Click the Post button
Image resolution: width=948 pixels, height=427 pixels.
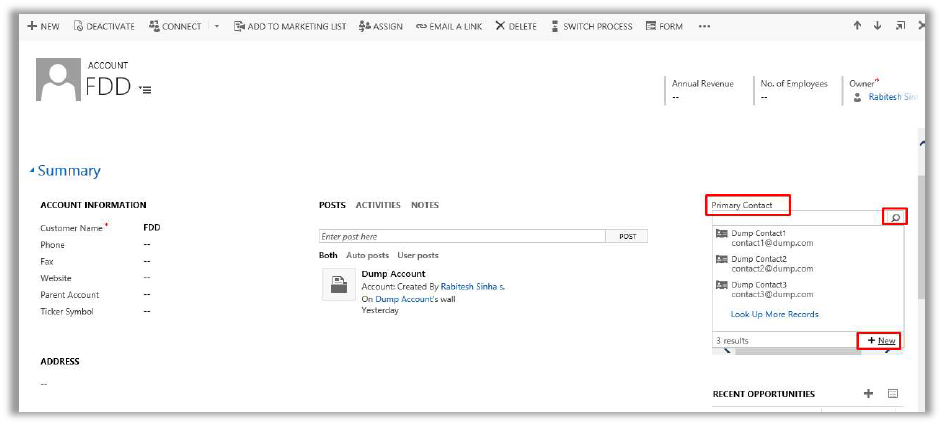click(627, 237)
